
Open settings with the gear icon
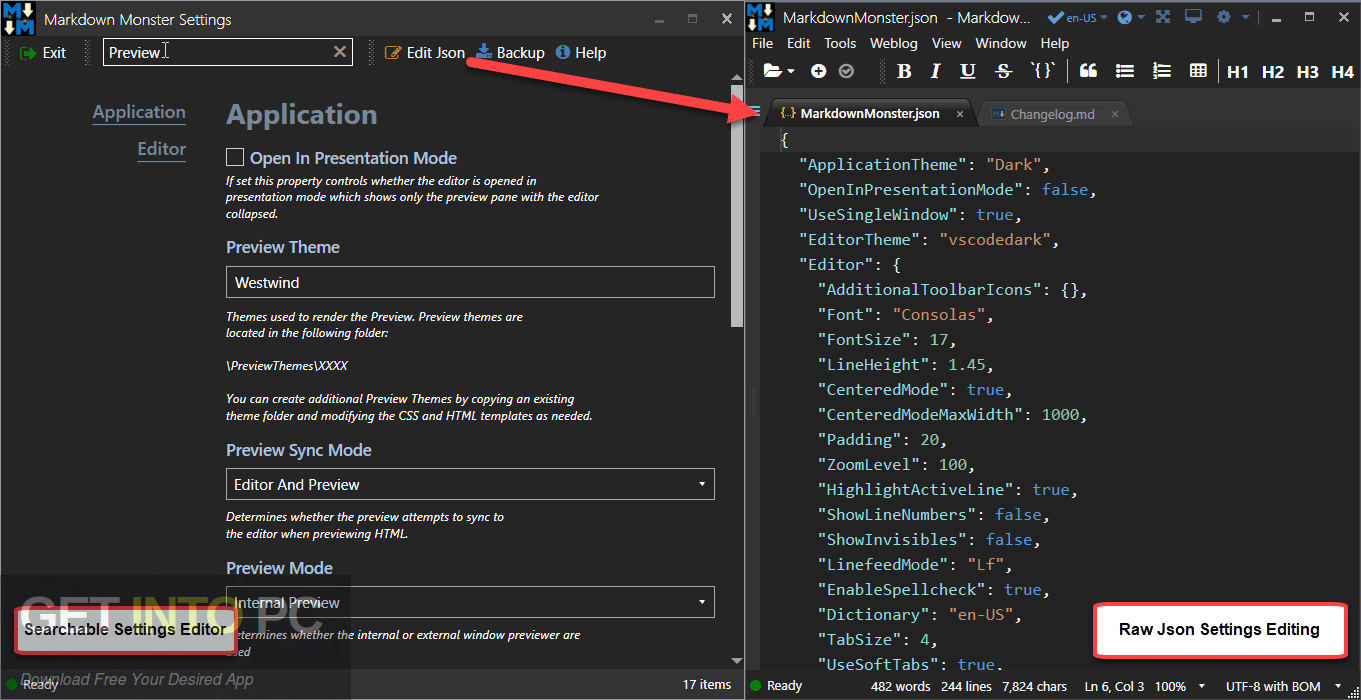click(x=1225, y=17)
